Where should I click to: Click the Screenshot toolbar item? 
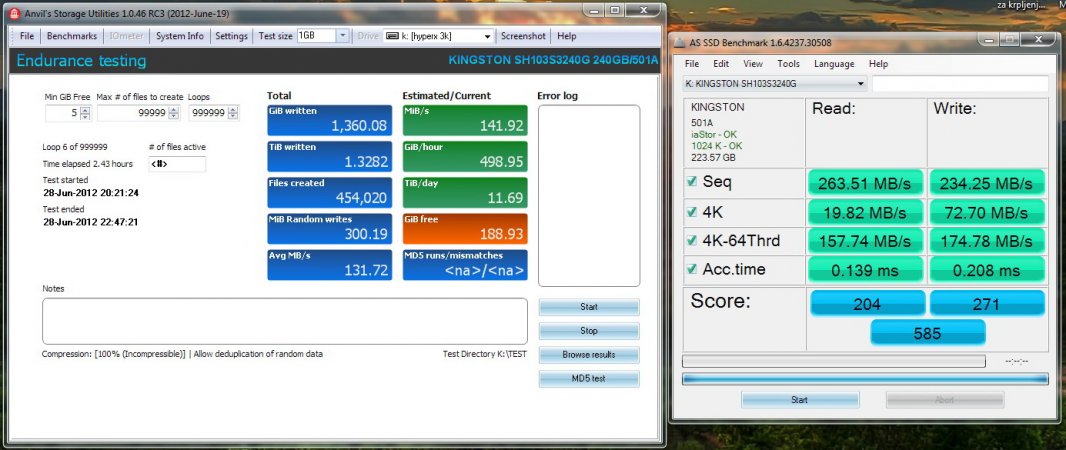click(x=523, y=36)
